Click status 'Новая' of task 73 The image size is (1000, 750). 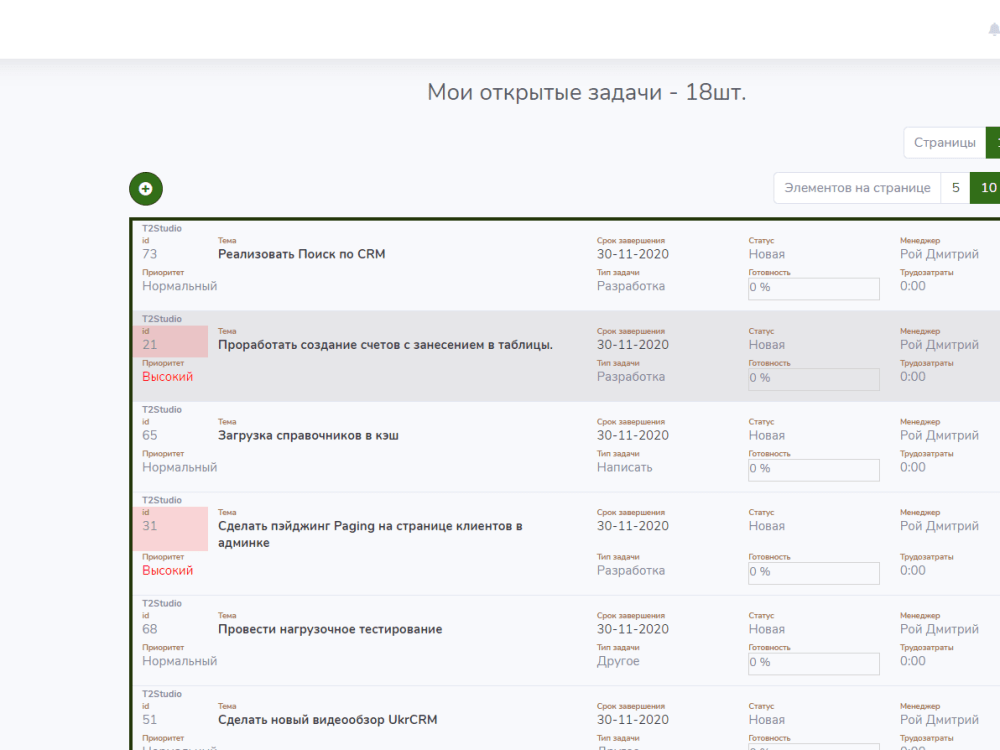tap(767, 254)
